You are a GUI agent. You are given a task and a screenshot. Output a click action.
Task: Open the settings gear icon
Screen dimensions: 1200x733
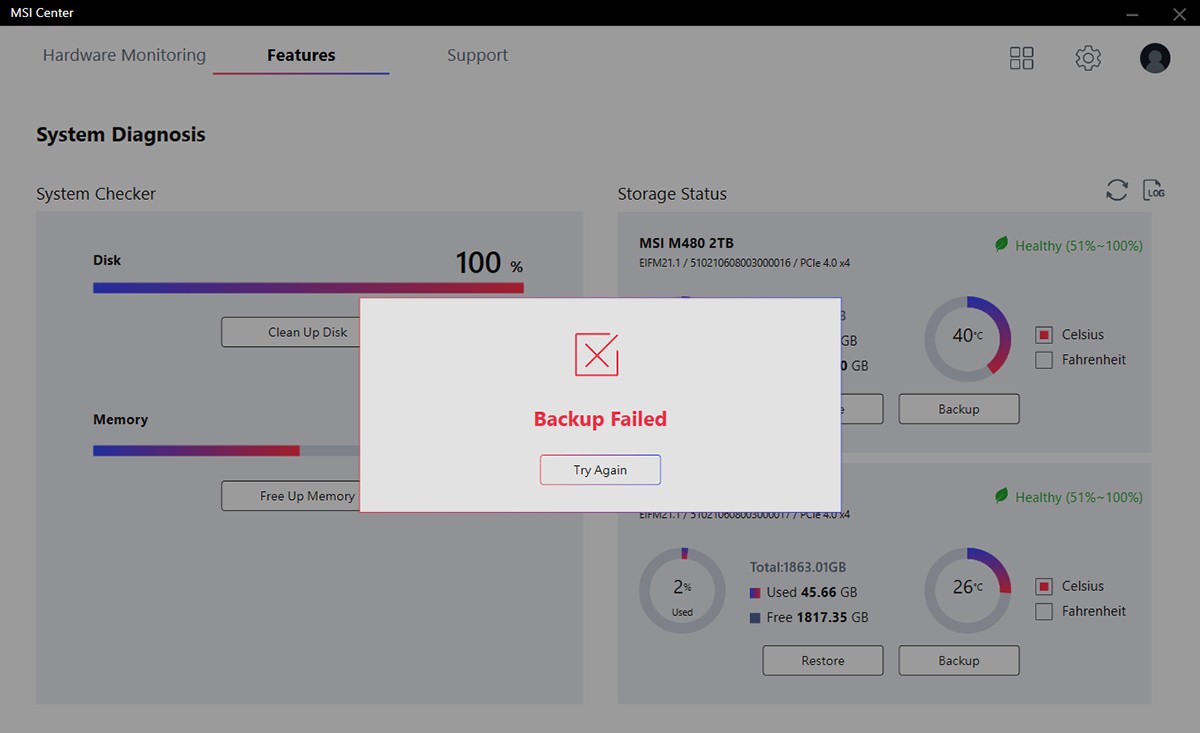[1088, 58]
